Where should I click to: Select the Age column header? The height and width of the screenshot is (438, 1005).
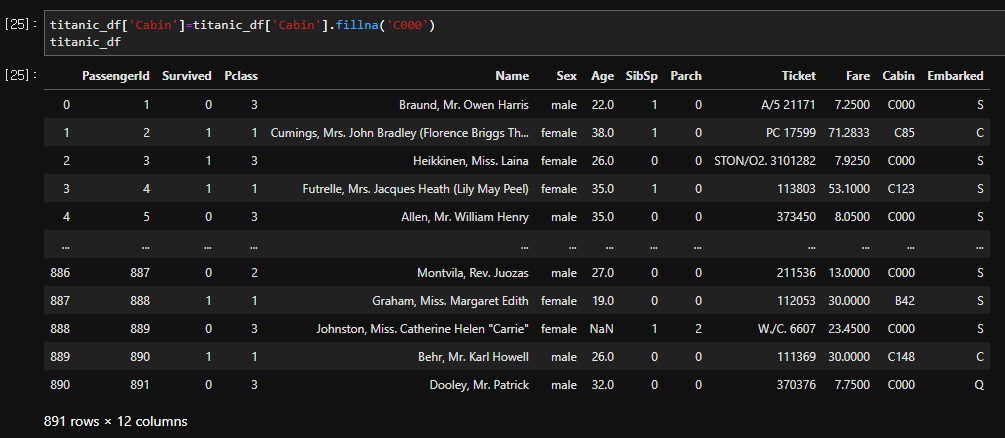602,76
